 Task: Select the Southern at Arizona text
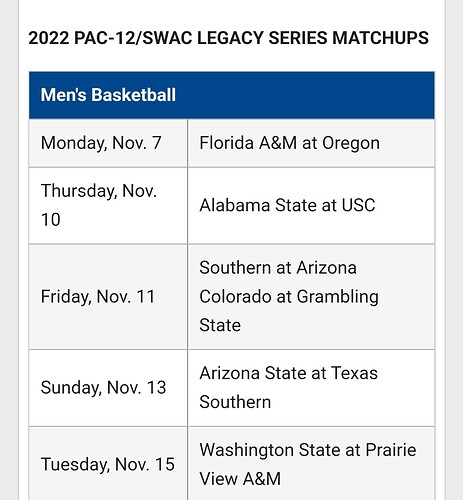click(x=278, y=268)
